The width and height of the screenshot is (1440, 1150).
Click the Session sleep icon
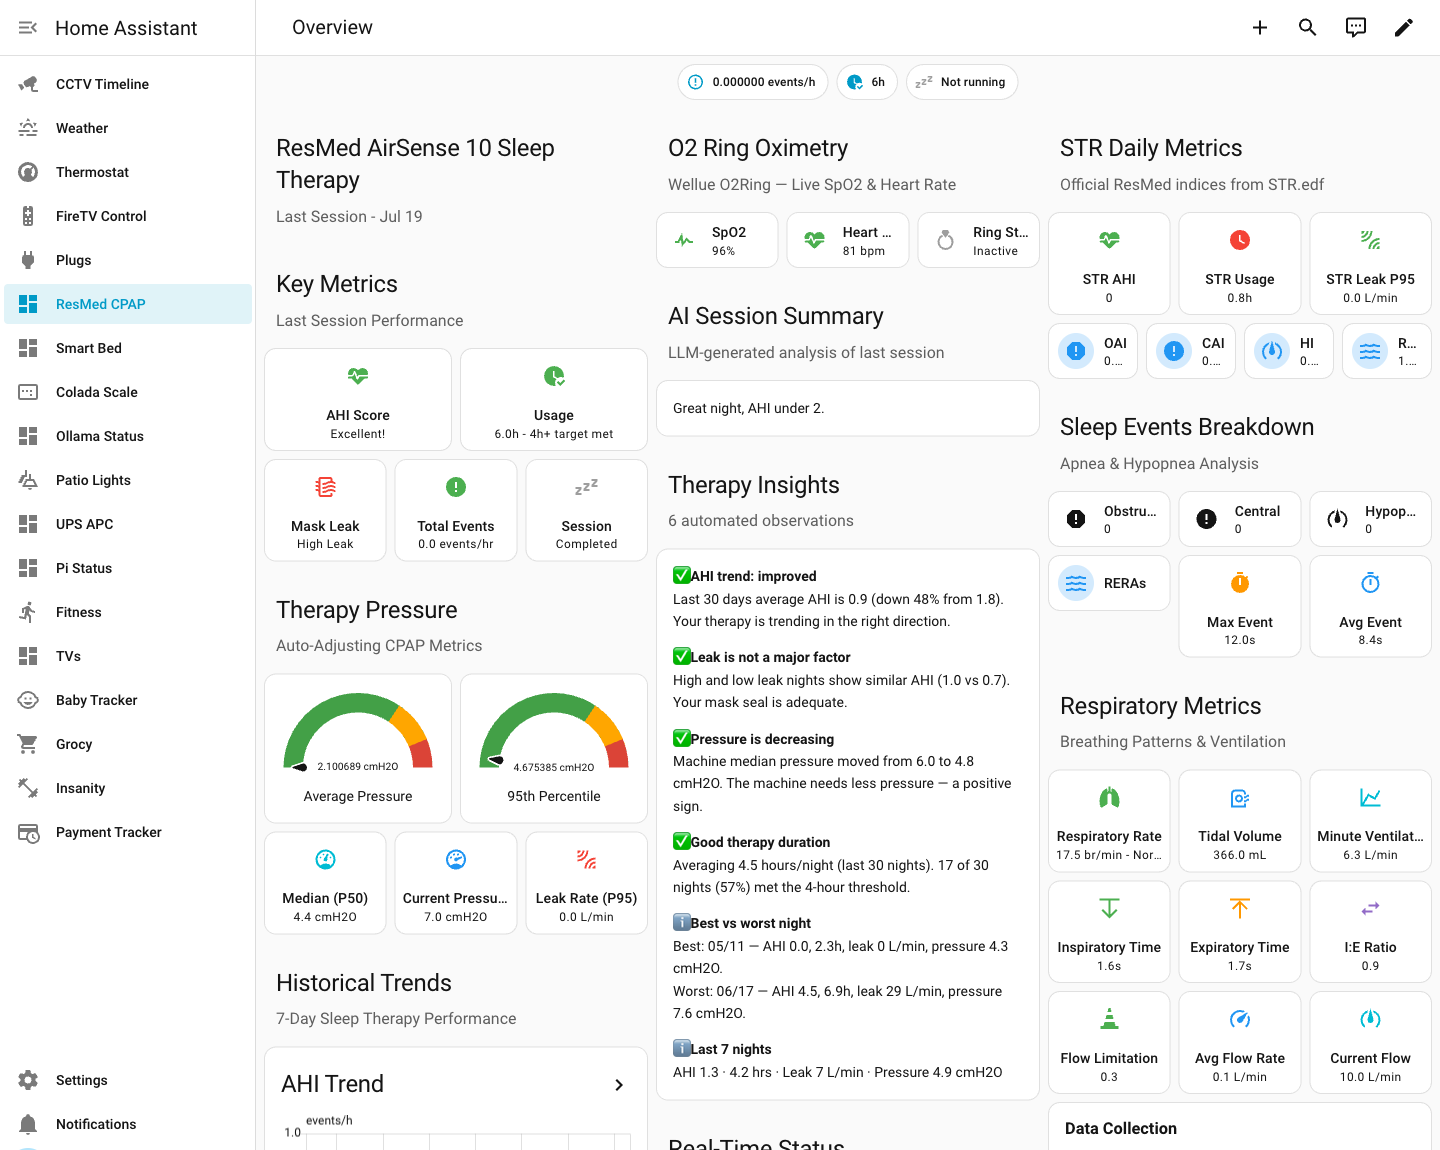click(x=586, y=487)
